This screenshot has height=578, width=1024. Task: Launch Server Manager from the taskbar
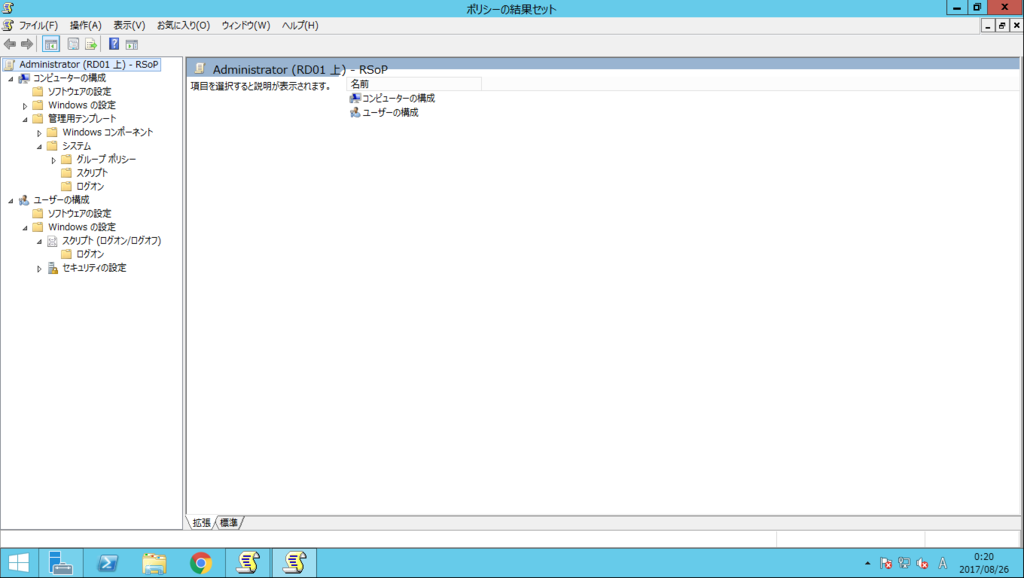[x=61, y=563]
